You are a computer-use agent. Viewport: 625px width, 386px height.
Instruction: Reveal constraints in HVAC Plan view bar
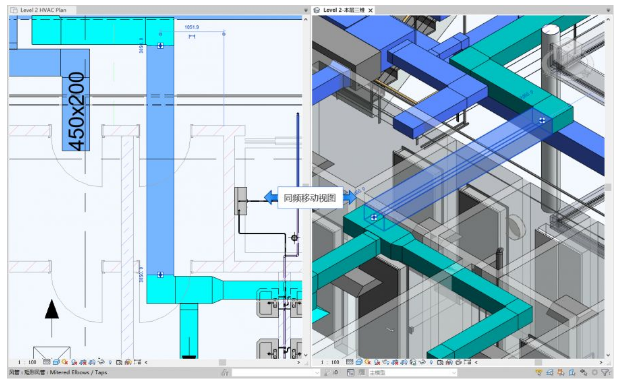138,362
